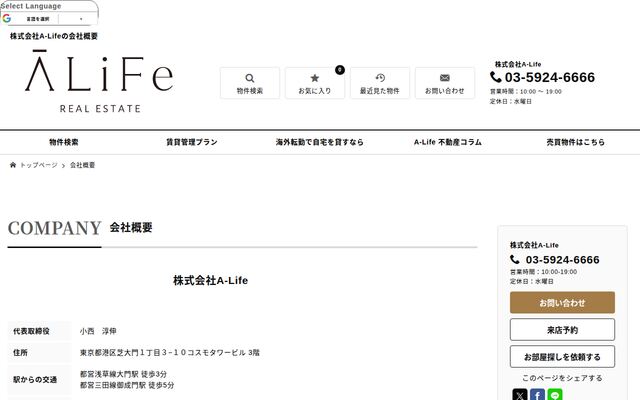This screenshot has height=400, width=640.
Task: Share the page on X (Twitter)
Action: (520, 394)
